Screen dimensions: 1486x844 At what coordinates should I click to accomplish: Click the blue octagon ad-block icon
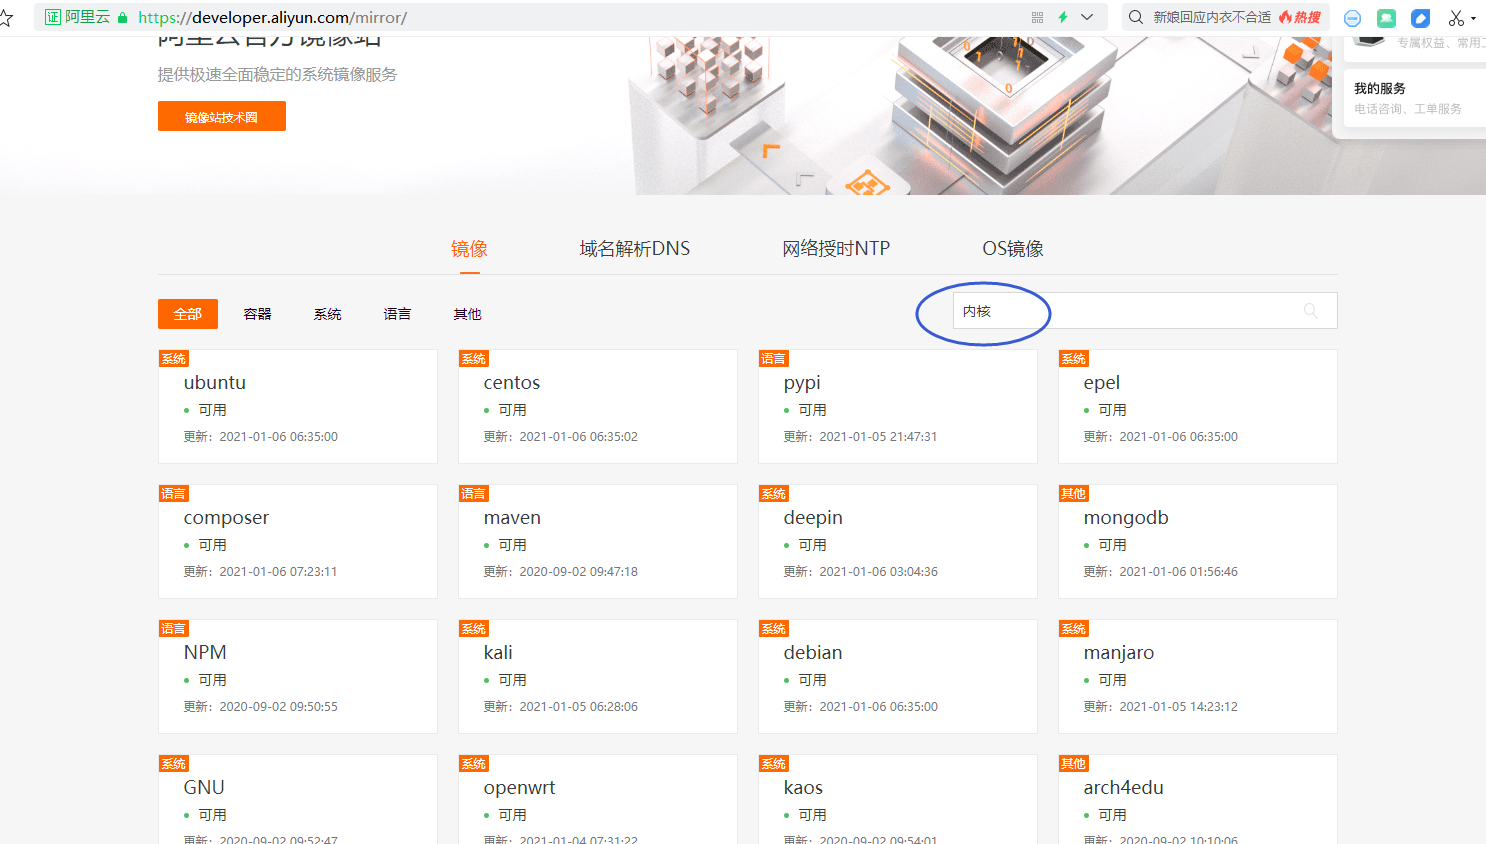point(1352,17)
